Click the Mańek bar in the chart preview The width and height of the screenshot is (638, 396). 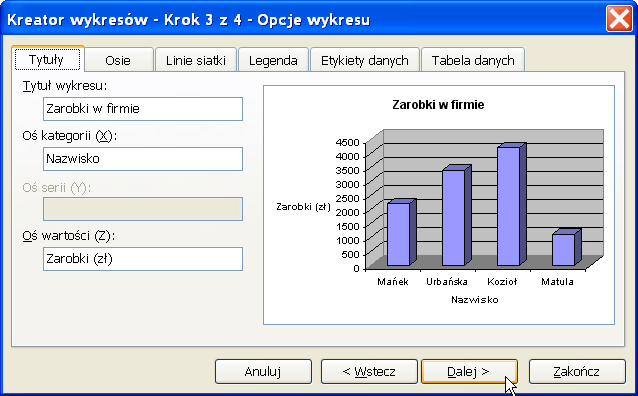point(402,232)
